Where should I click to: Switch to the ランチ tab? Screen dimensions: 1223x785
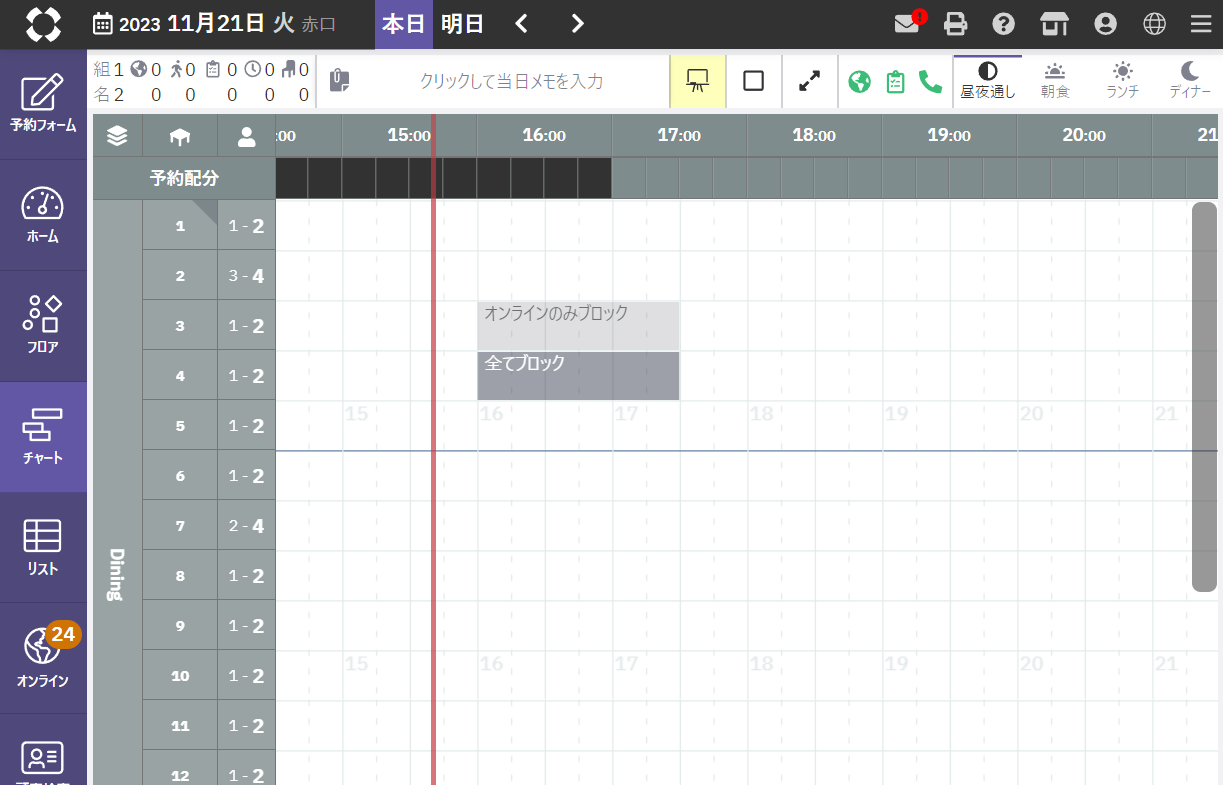click(x=1122, y=81)
